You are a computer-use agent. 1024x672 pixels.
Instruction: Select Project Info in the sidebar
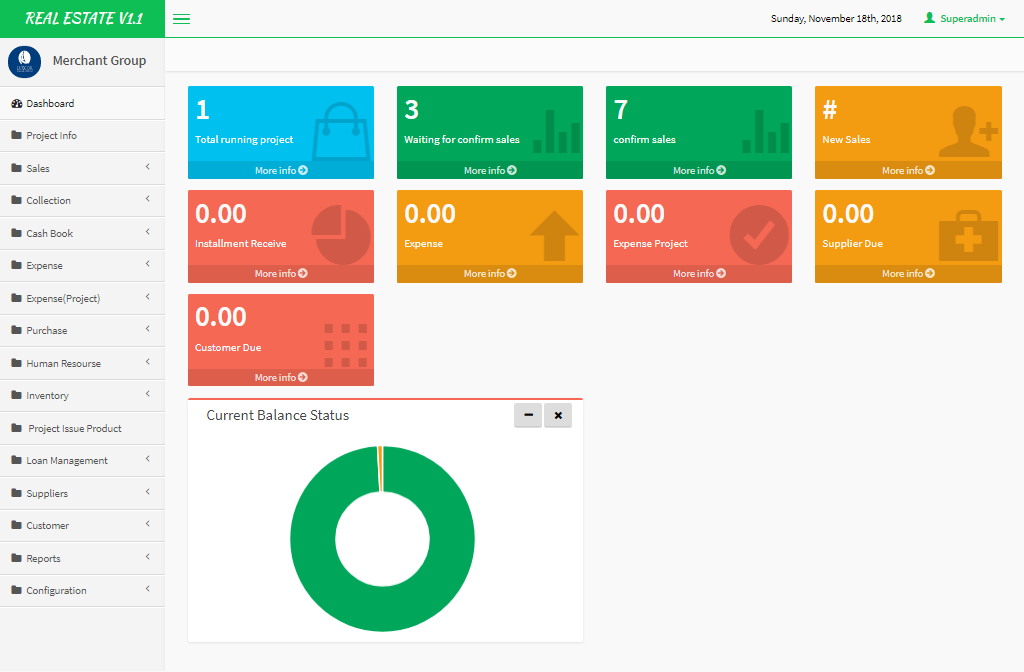pos(51,135)
